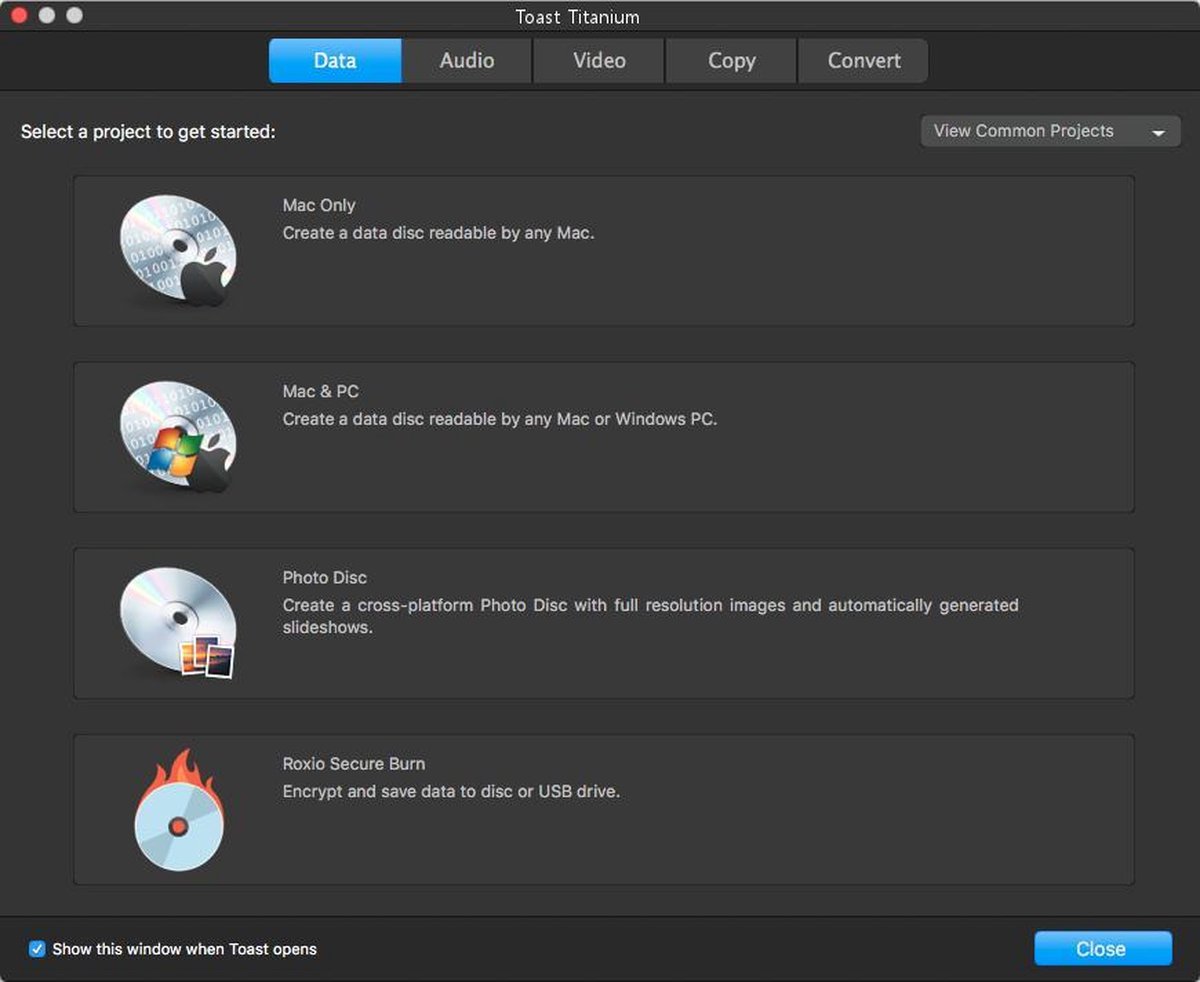Click the cross-platform Photo Disc description text
Viewport: 1200px width, 982px height.
pyautogui.click(x=651, y=616)
